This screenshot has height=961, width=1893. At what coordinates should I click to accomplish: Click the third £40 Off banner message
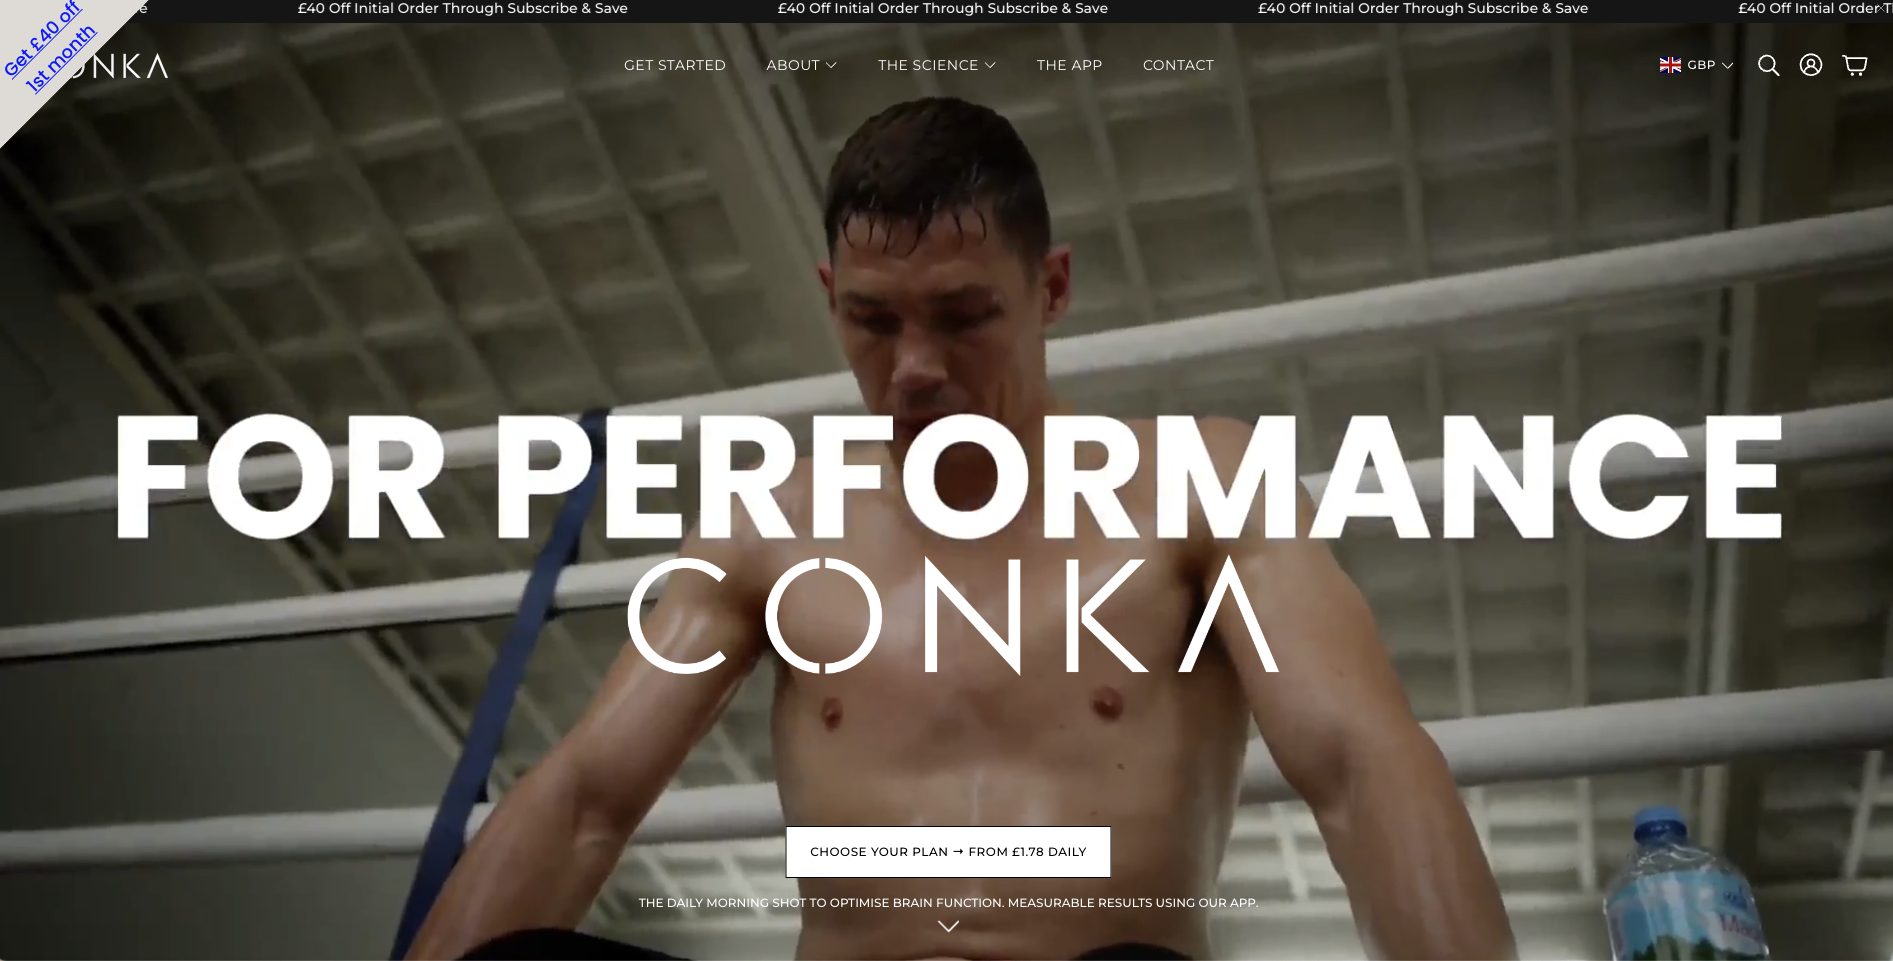tap(1423, 8)
